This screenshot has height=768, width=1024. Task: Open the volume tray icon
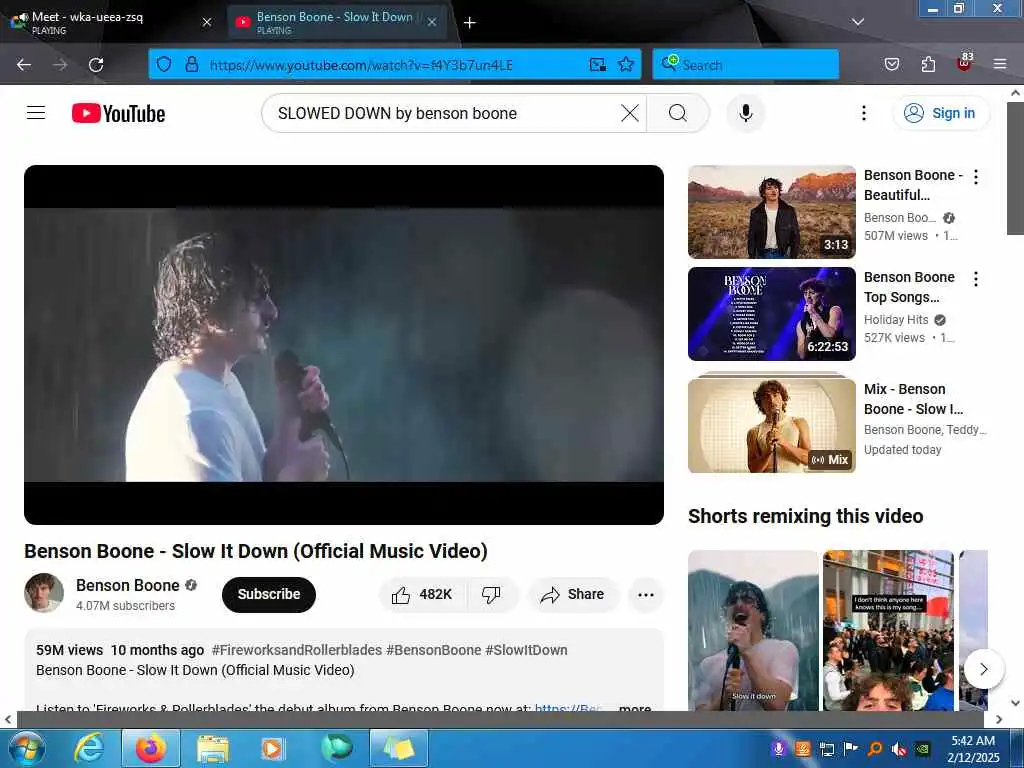[x=899, y=749]
